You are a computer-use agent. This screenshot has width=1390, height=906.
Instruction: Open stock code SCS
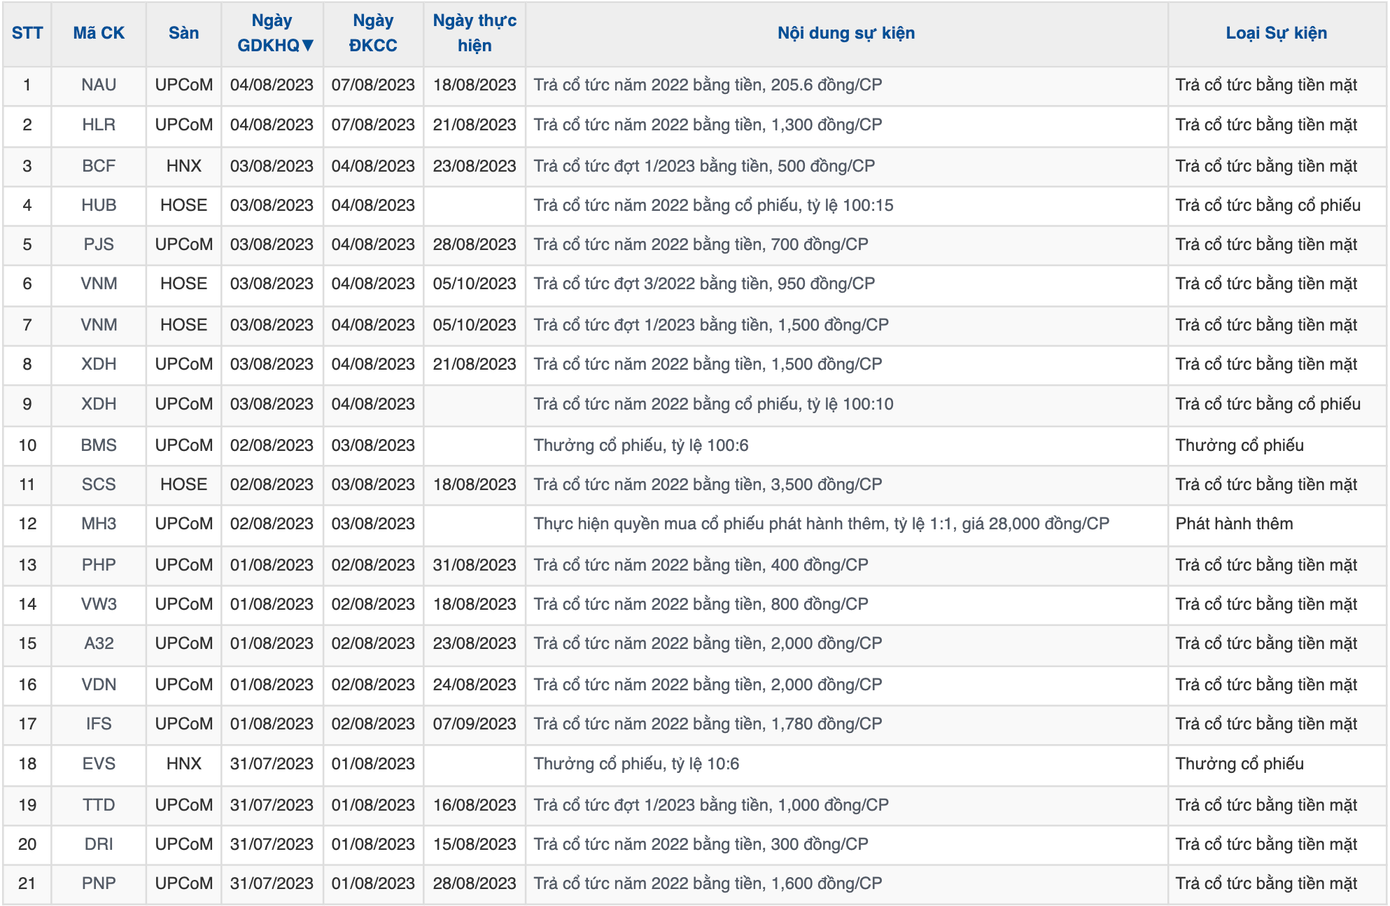[x=99, y=484]
